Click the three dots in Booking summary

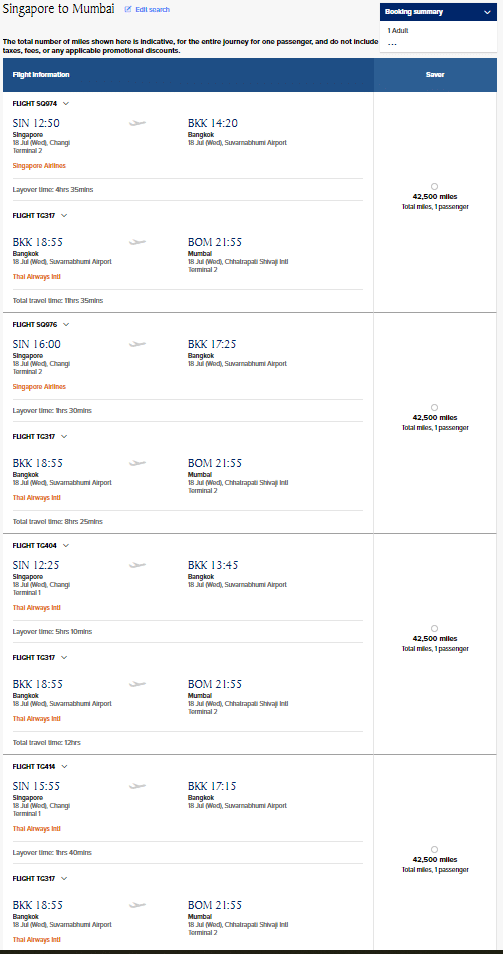click(x=392, y=44)
